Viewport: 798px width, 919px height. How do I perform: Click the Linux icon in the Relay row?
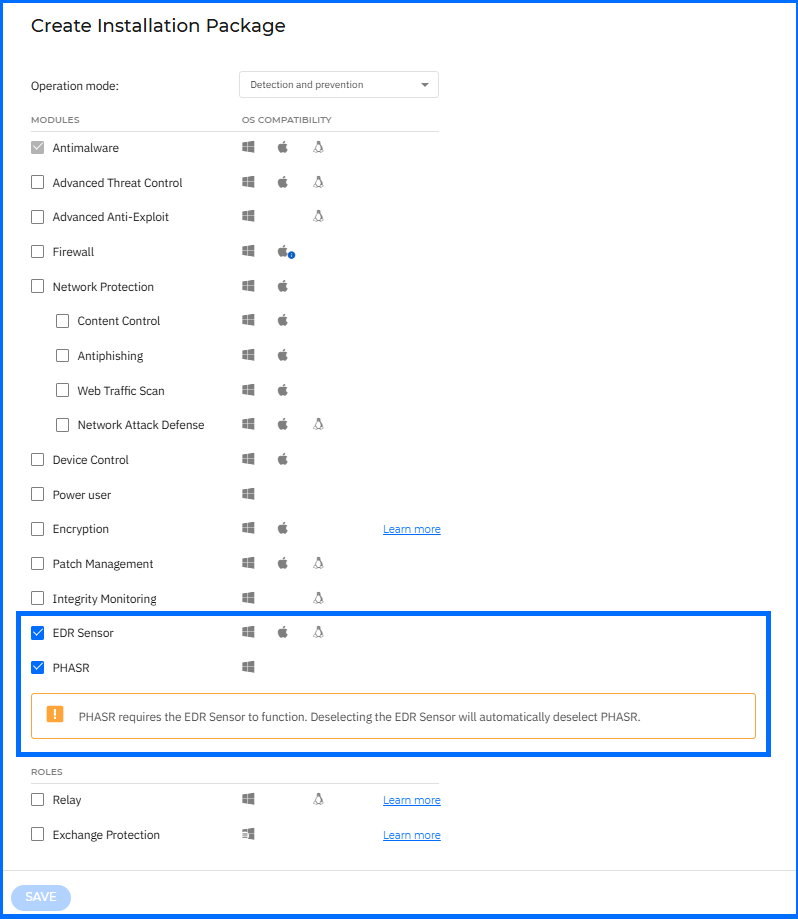click(x=318, y=800)
